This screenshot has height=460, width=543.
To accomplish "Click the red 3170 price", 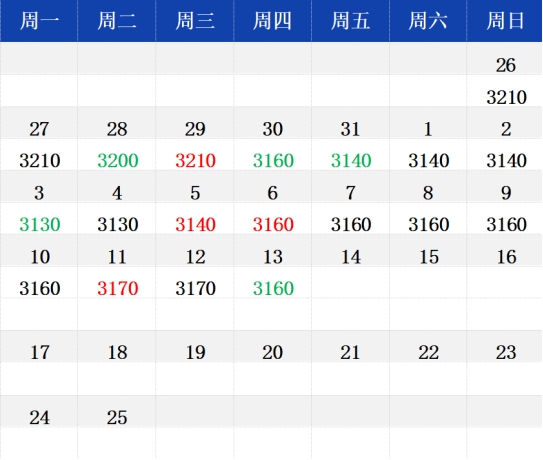I will [x=118, y=288].
